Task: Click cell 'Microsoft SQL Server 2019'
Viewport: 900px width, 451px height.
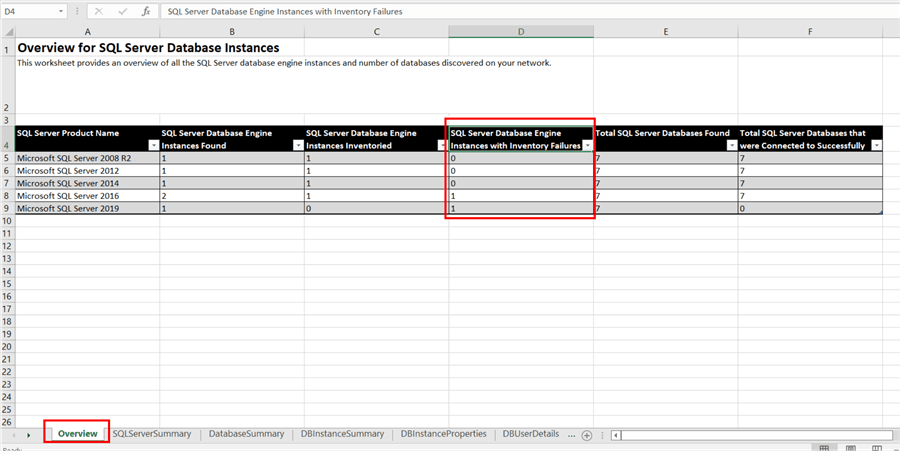Action: click(88, 209)
